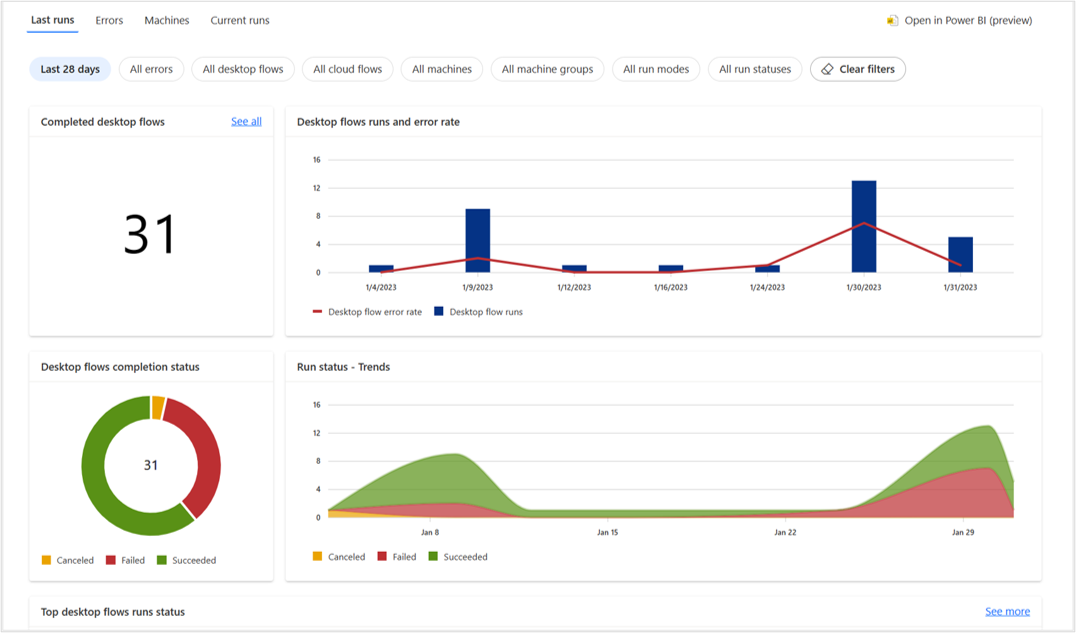Expand the All cloud flows filter
This screenshot has height=633, width=1076.
coord(347,69)
